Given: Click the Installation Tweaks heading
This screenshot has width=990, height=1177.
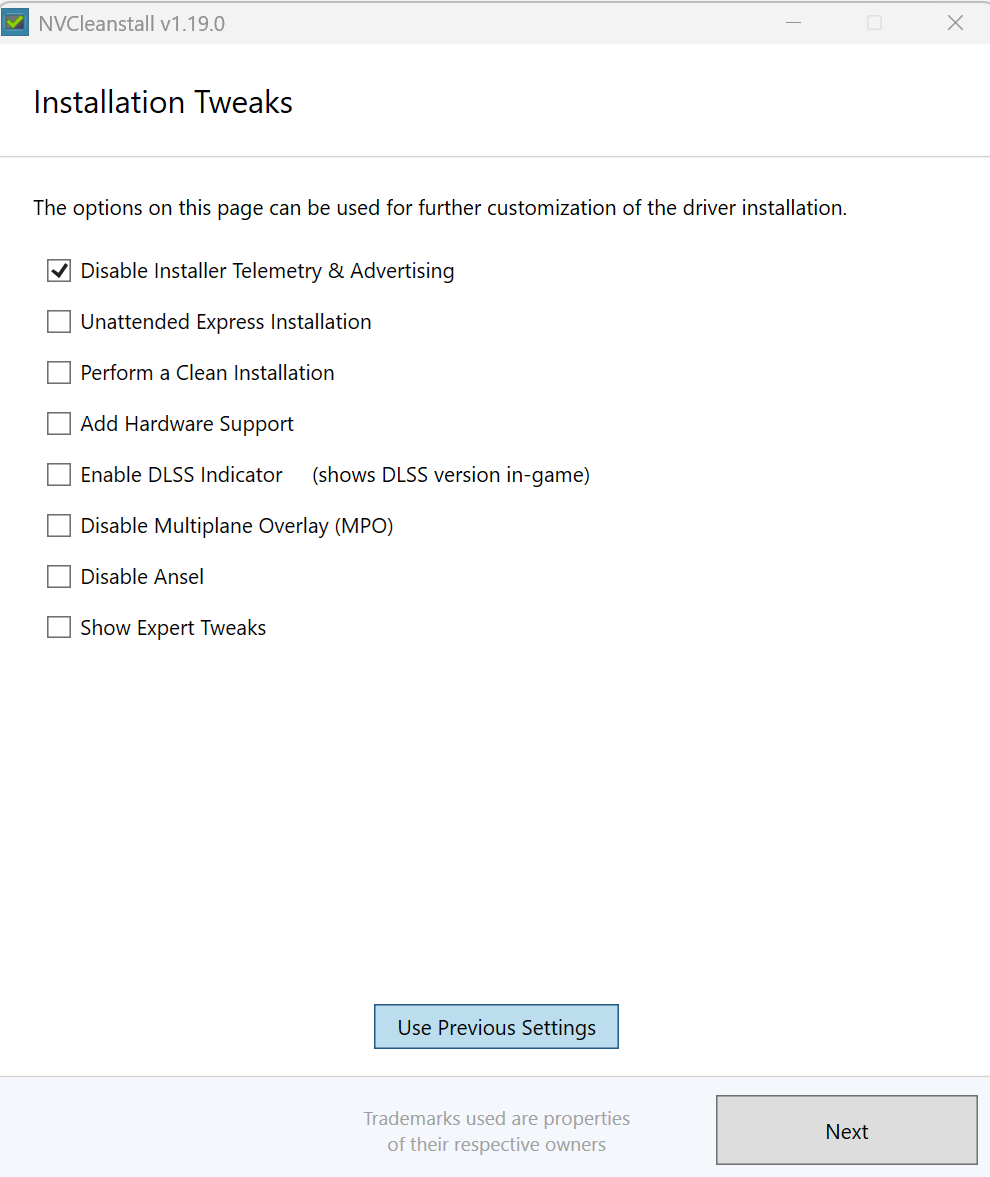Looking at the screenshot, I should tap(162, 102).
